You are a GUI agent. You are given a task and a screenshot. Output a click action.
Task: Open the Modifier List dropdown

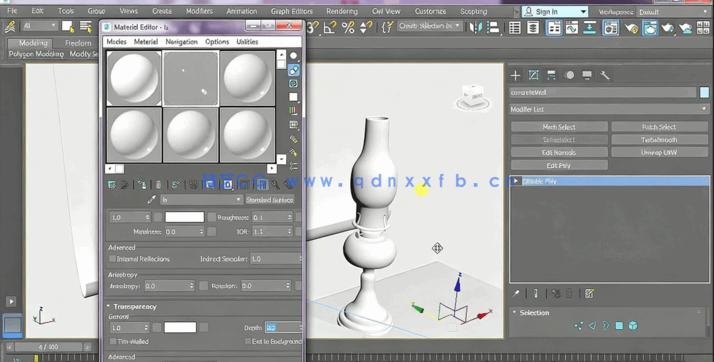[x=609, y=109]
